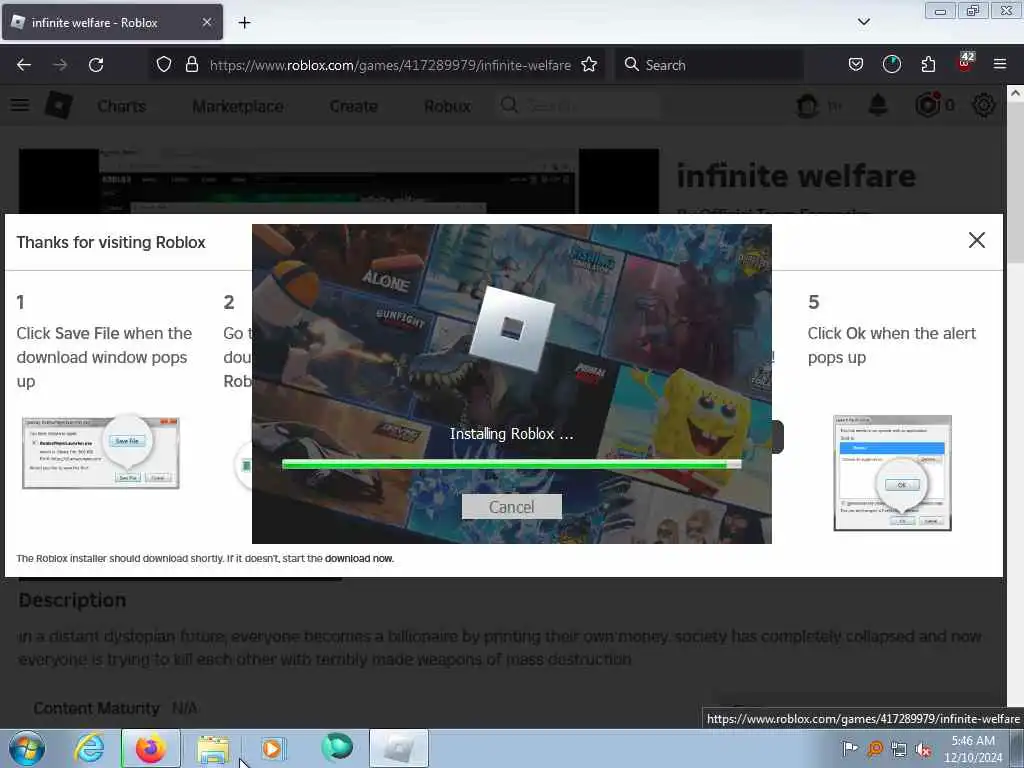Open the Extensions puzzle icon
Viewport: 1024px width, 768px height.
(x=928, y=65)
